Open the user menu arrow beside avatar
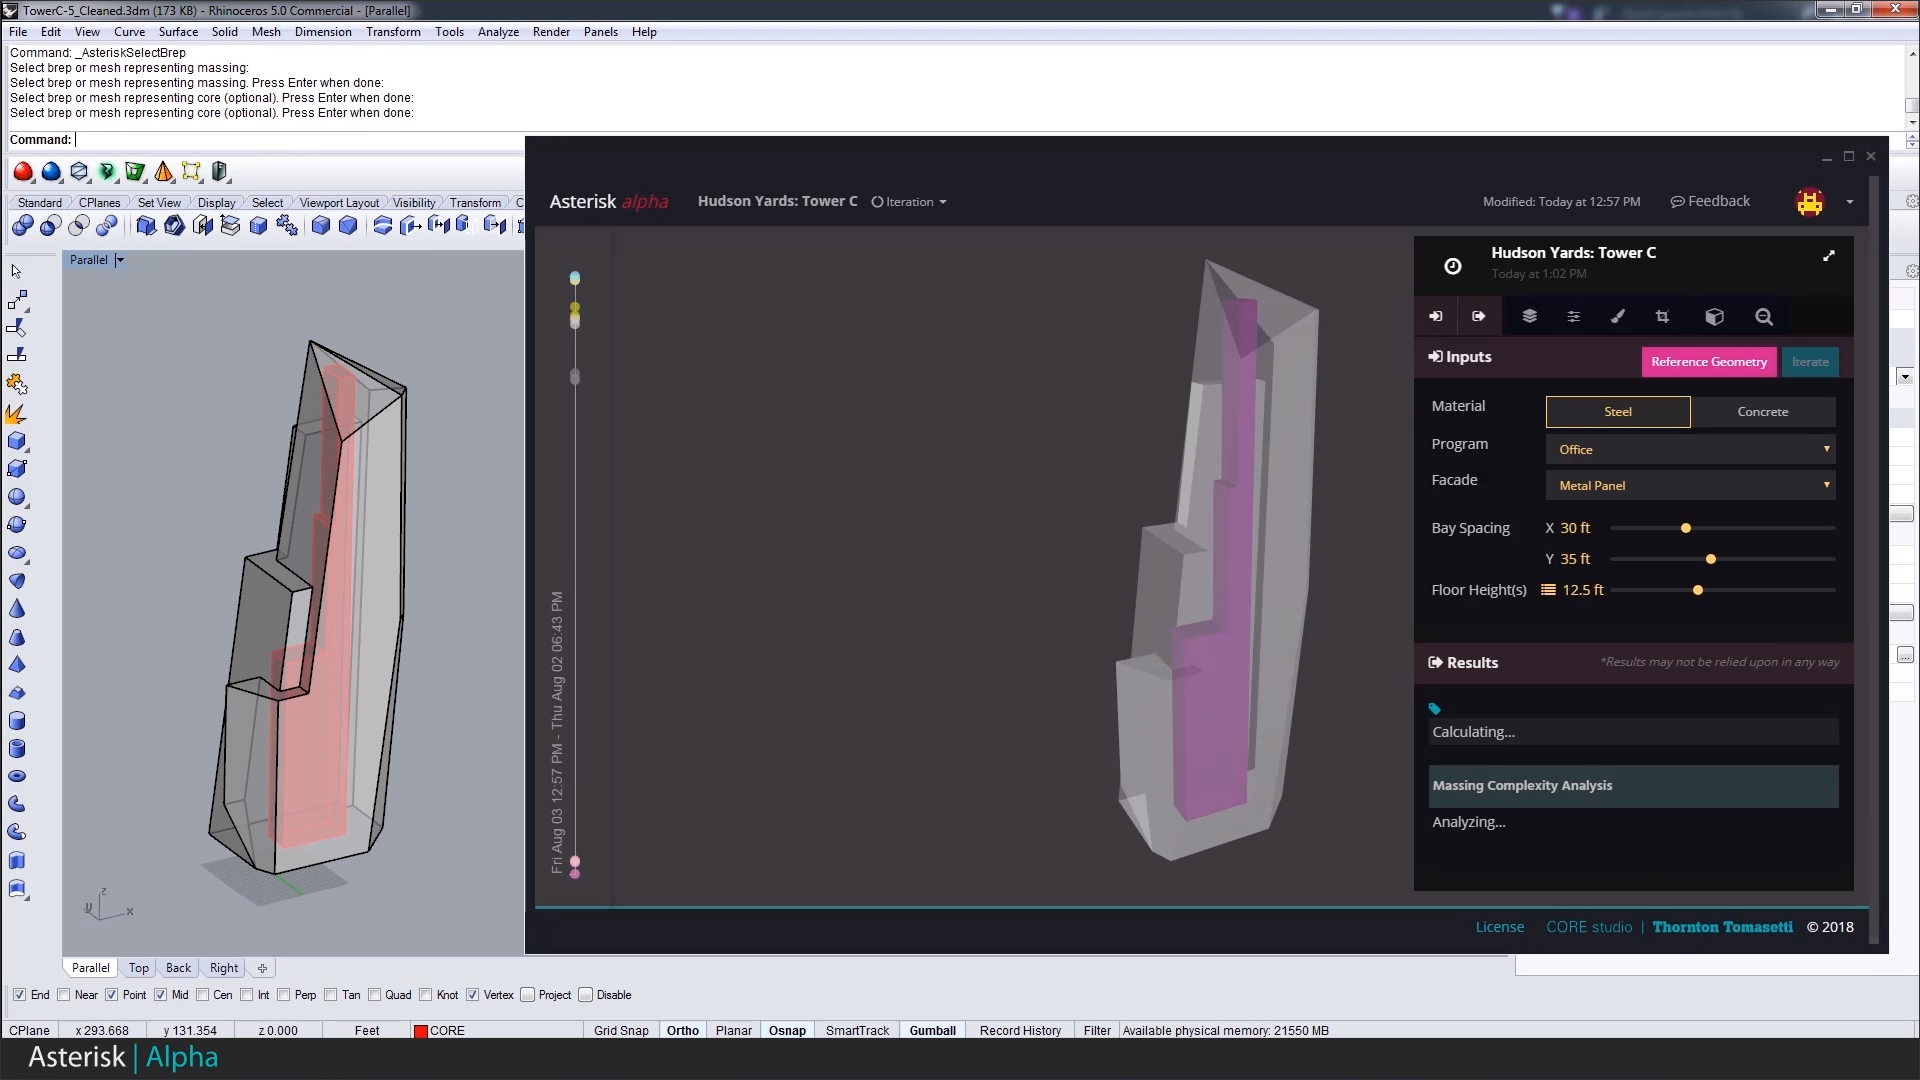1920x1080 pixels. pyautogui.click(x=1850, y=202)
